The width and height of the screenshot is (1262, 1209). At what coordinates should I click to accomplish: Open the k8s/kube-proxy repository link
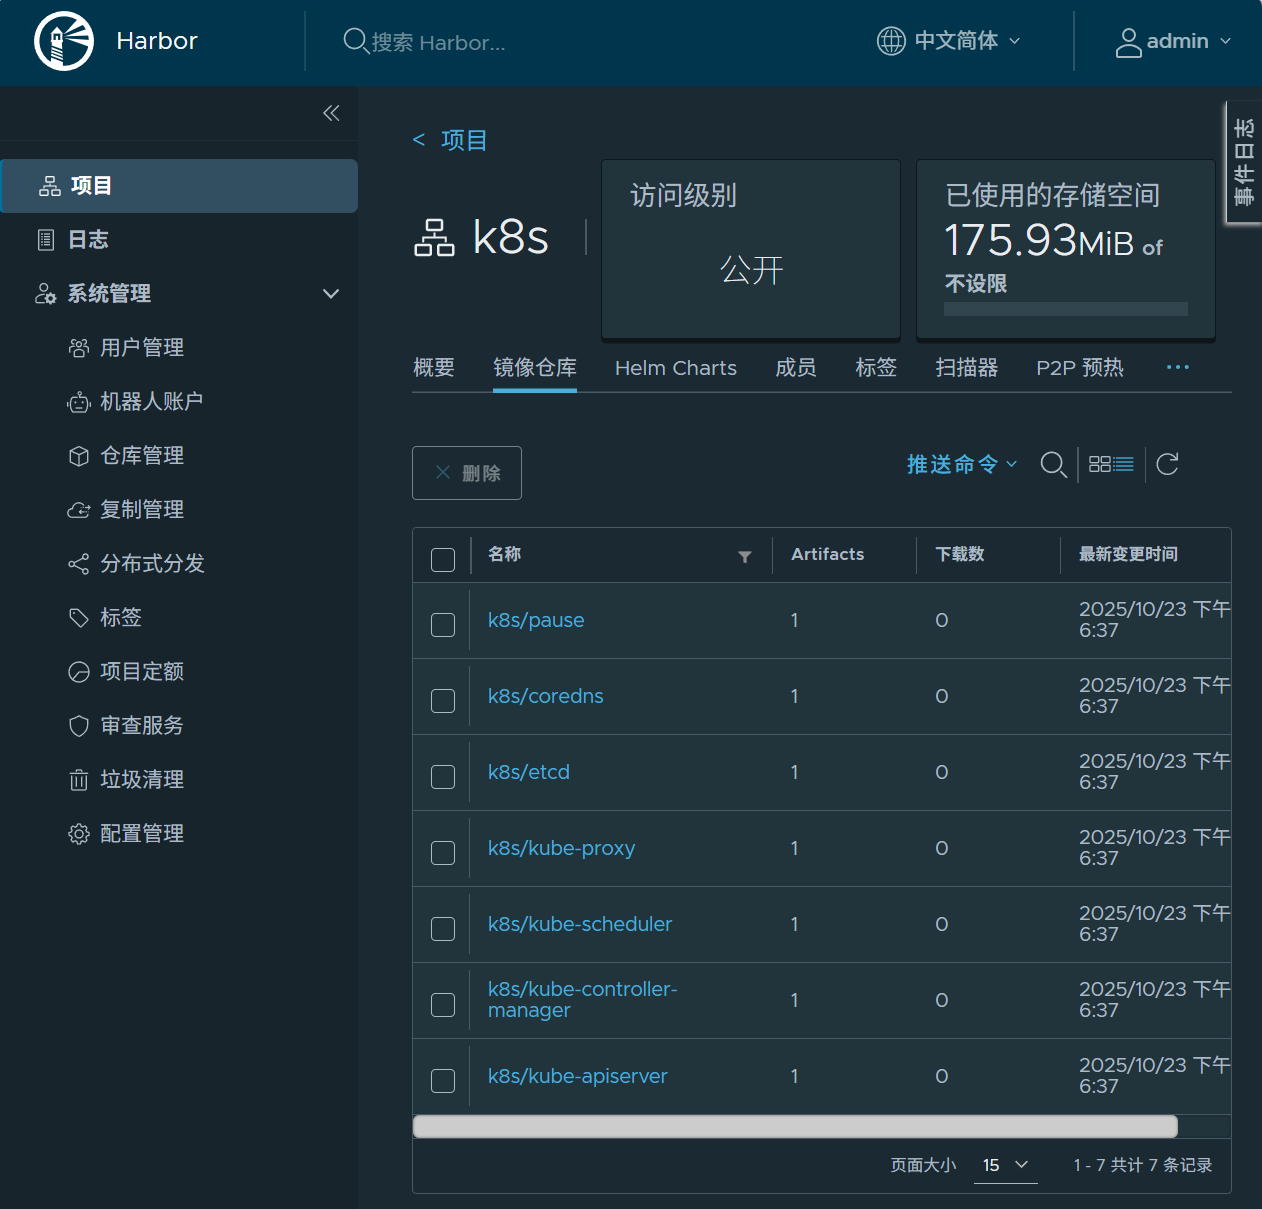pyautogui.click(x=562, y=848)
